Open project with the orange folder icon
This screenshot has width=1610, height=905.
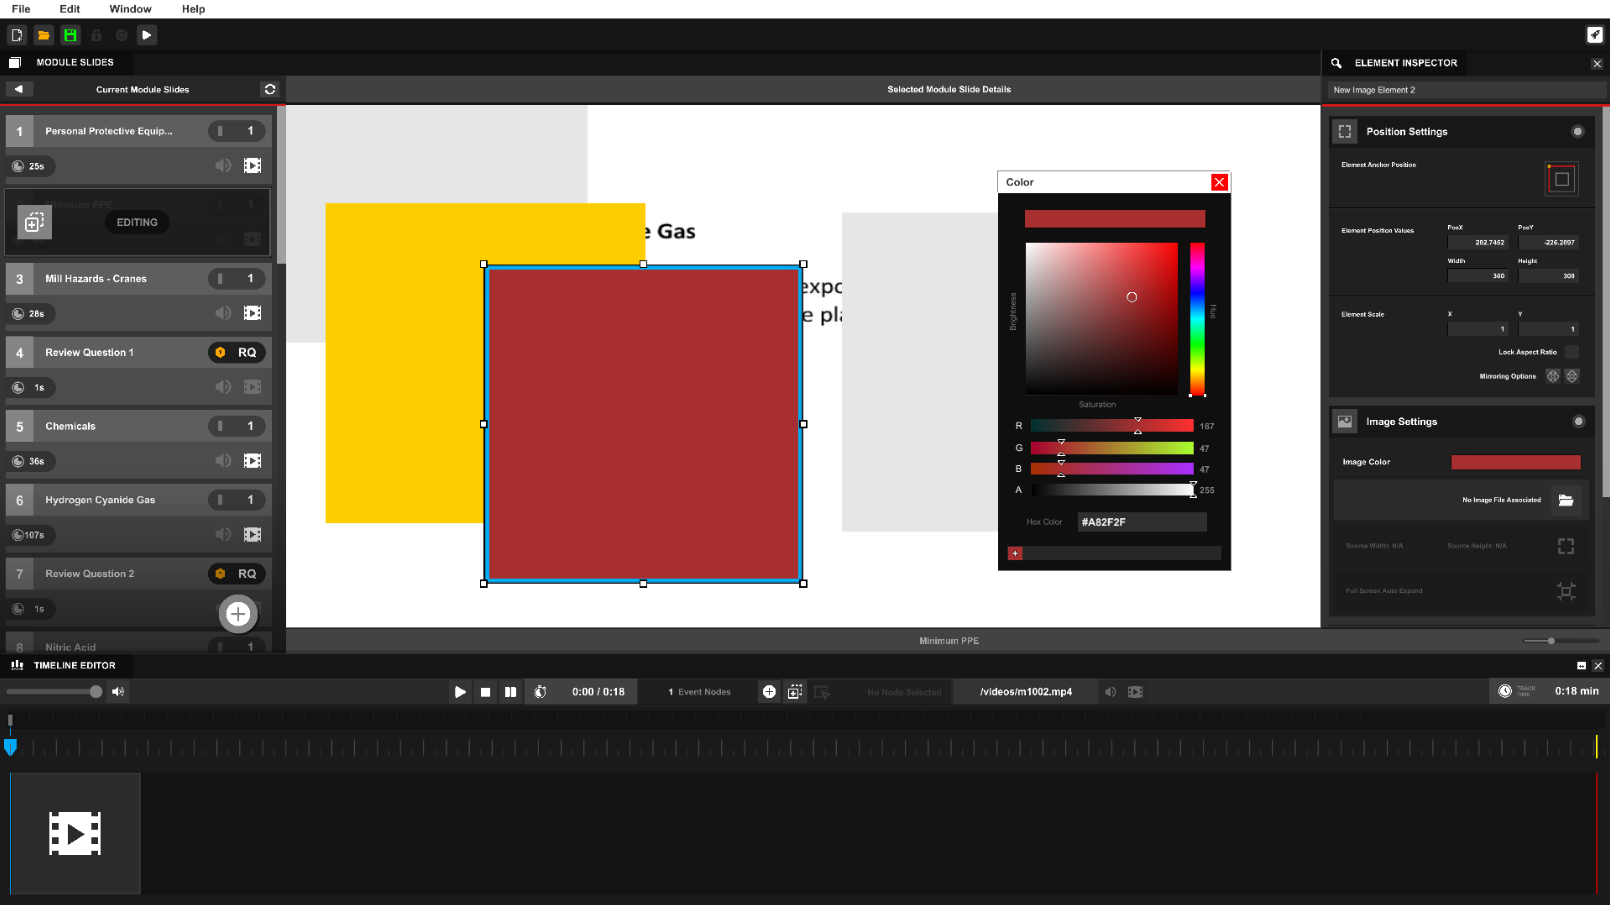click(43, 35)
